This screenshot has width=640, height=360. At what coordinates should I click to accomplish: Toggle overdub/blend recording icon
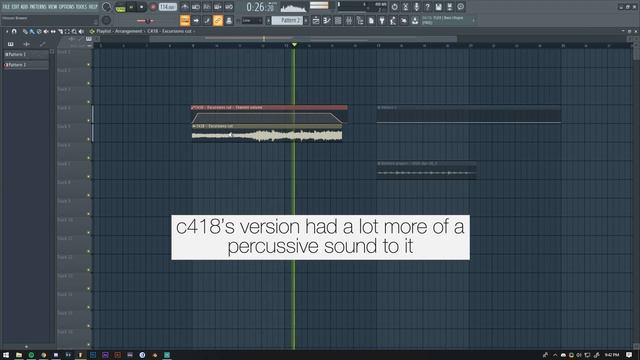coord(218,7)
